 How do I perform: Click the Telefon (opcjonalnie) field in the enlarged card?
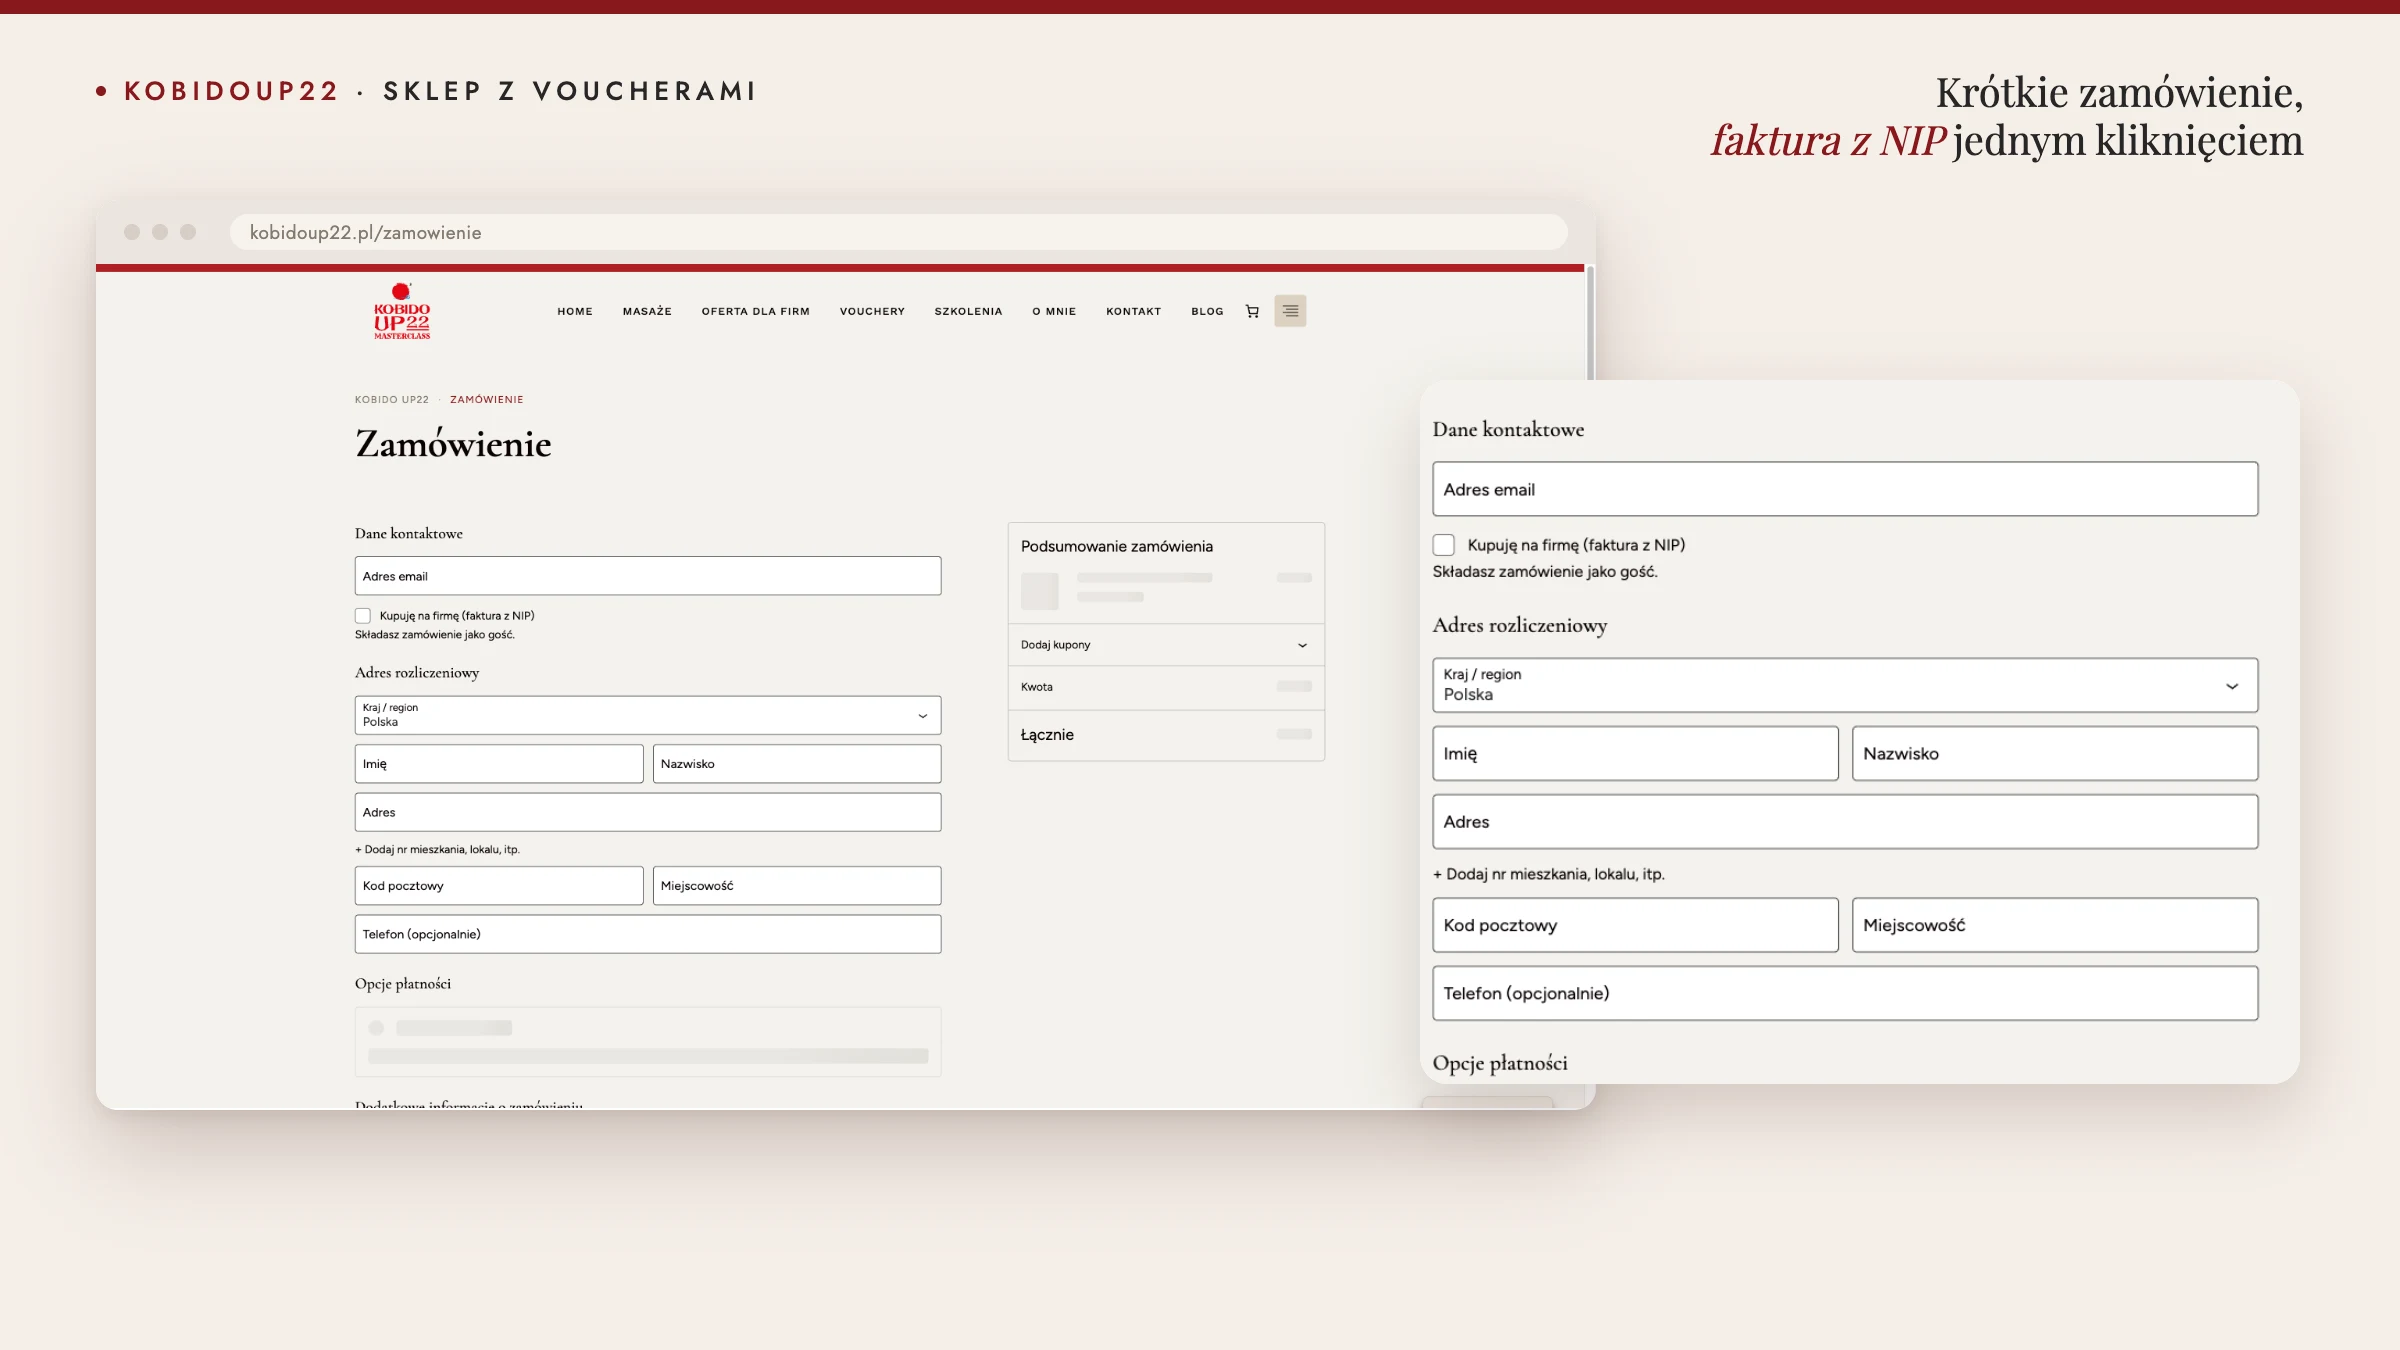[x=1845, y=993]
